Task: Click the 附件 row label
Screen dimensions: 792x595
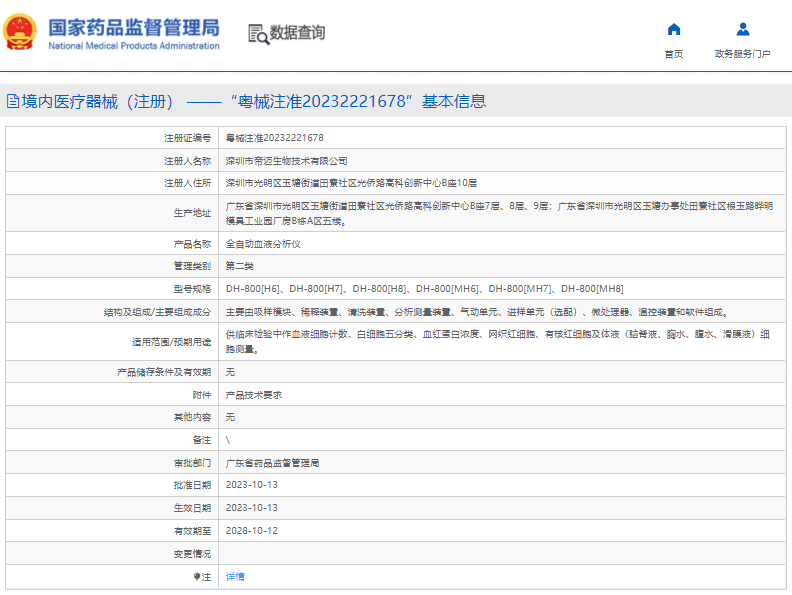Action: 202,395
